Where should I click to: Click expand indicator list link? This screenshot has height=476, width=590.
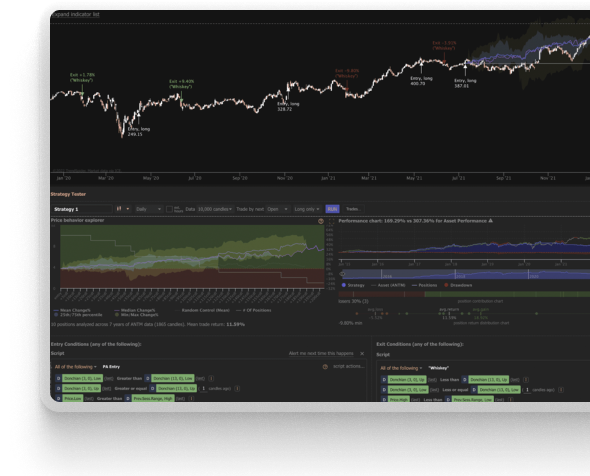pyautogui.click(x=75, y=14)
